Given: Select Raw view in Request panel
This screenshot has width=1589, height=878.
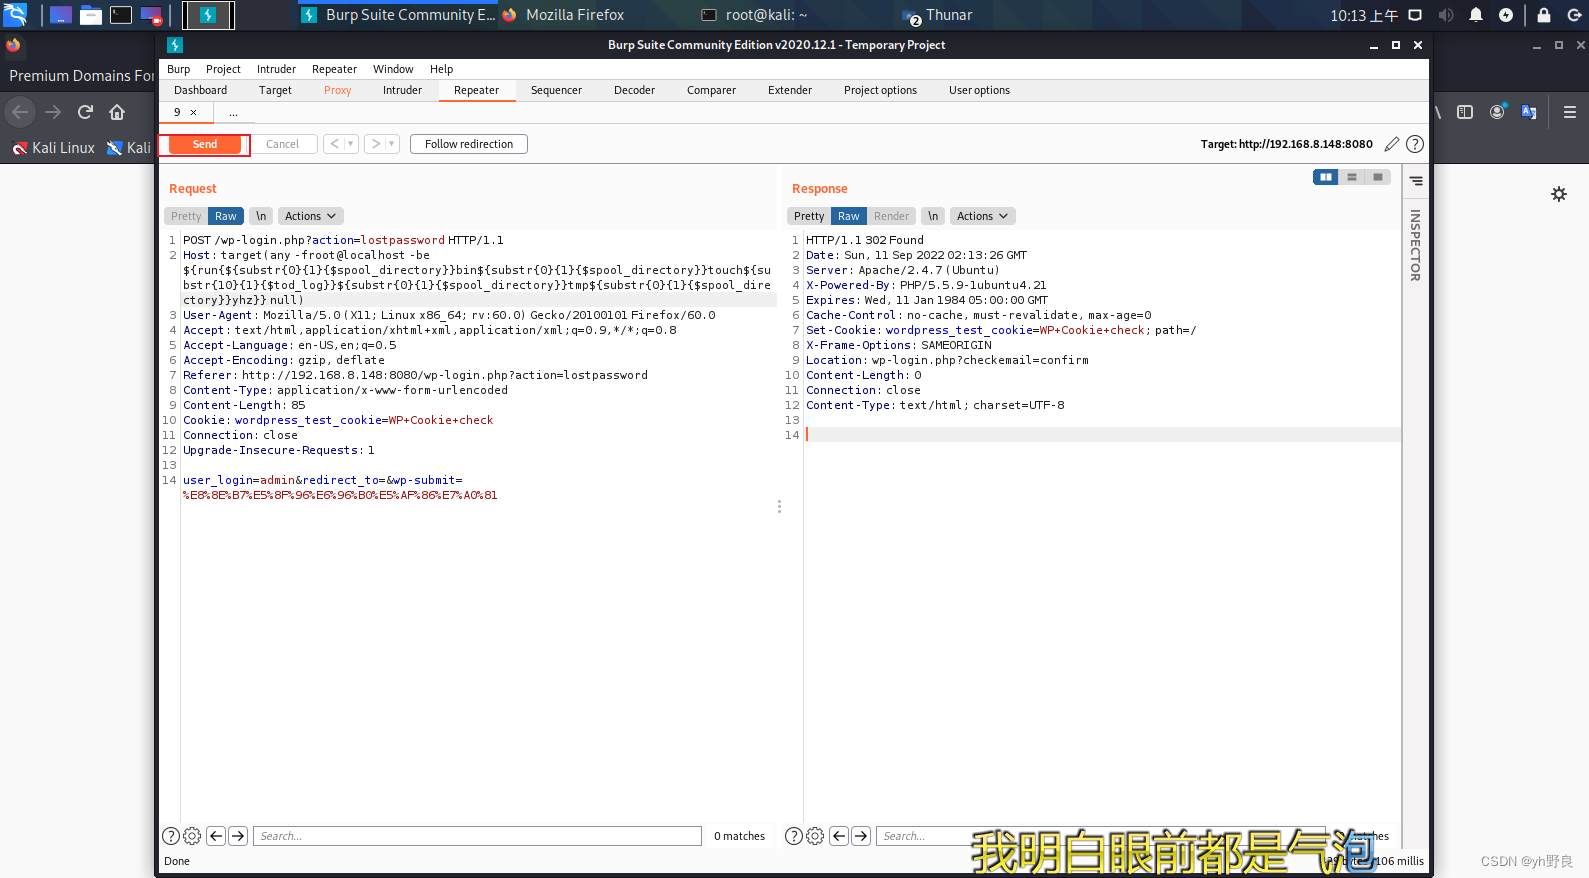Looking at the screenshot, I should (x=226, y=216).
